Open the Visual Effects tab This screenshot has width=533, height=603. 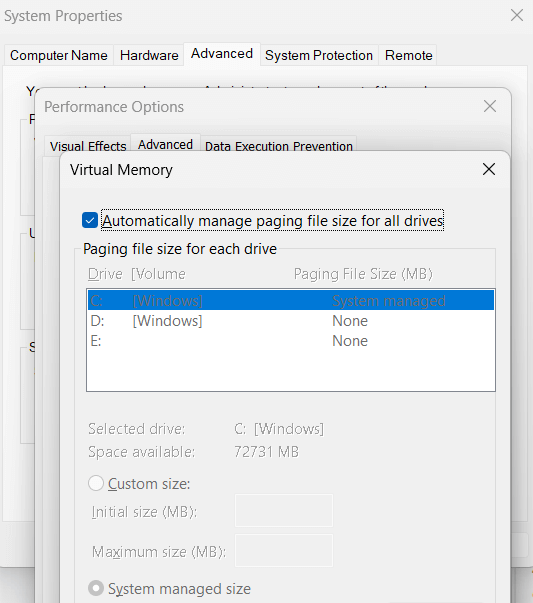pos(88,146)
